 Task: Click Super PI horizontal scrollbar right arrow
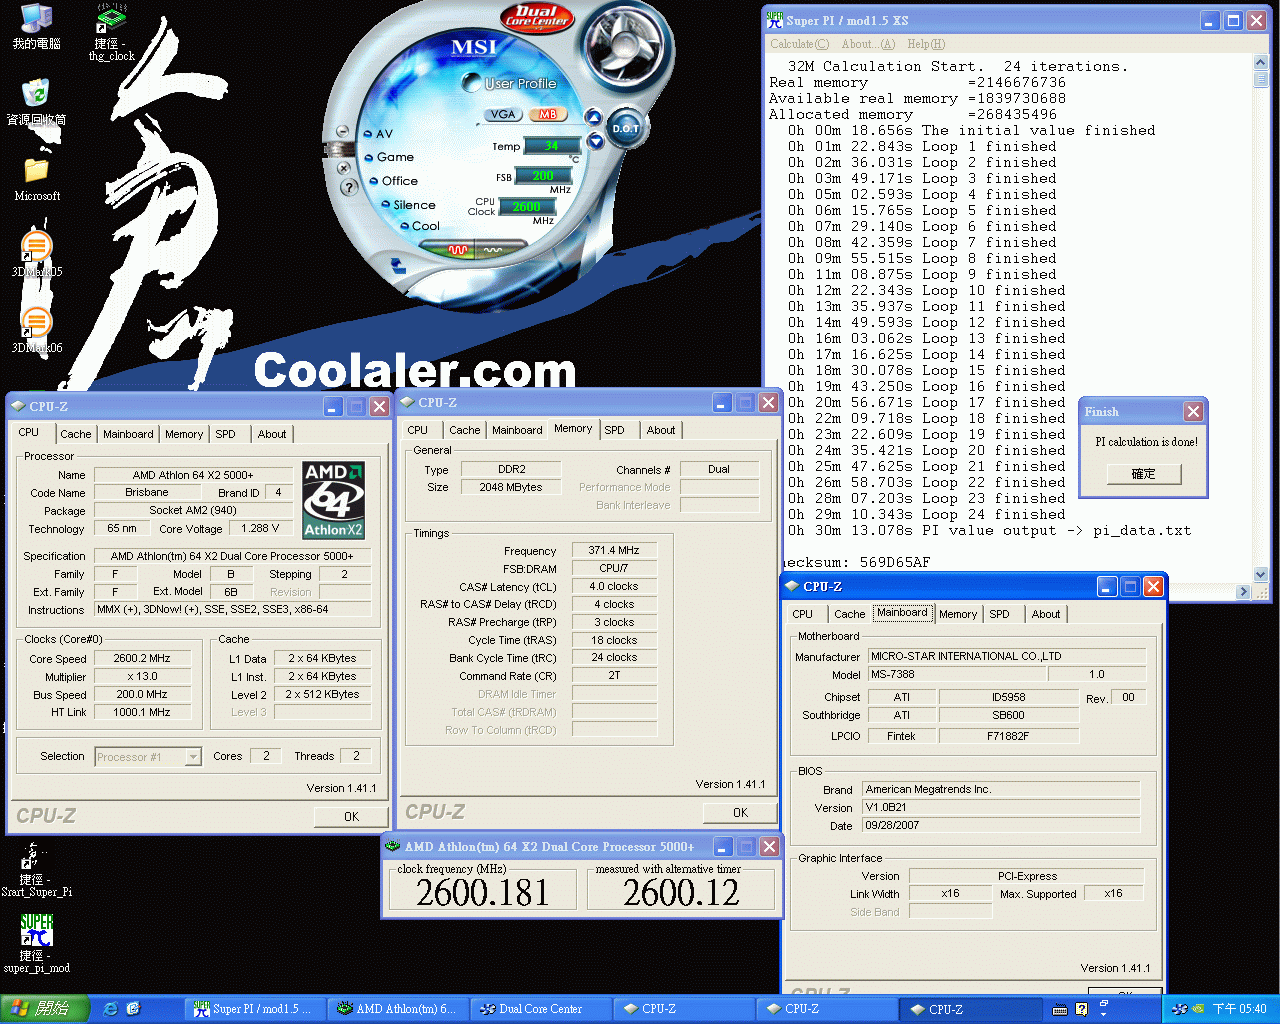pos(1245,591)
